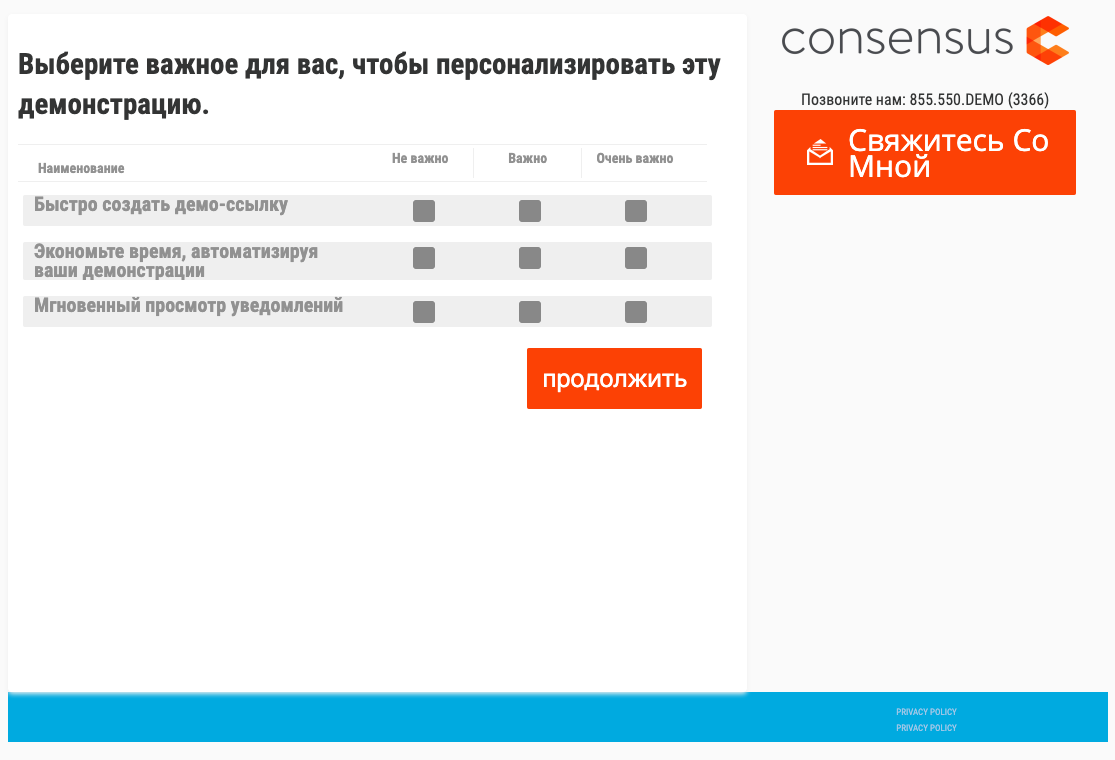Click the 'Свяжитесь Со Мной' button

[x=924, y=152]
